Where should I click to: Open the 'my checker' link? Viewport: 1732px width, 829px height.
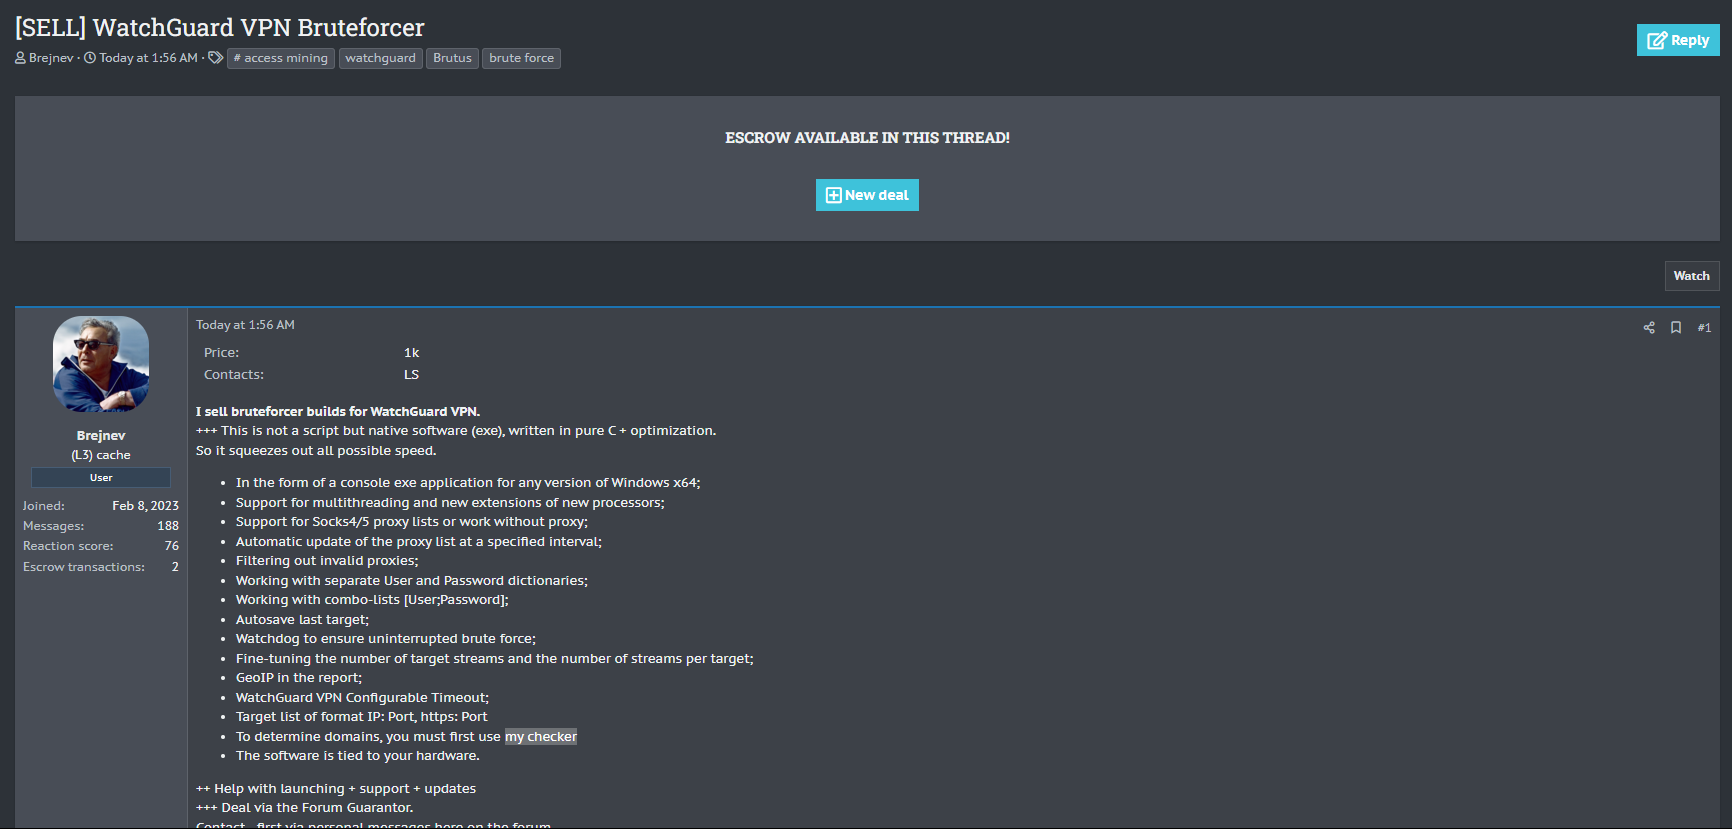(541, 737)
